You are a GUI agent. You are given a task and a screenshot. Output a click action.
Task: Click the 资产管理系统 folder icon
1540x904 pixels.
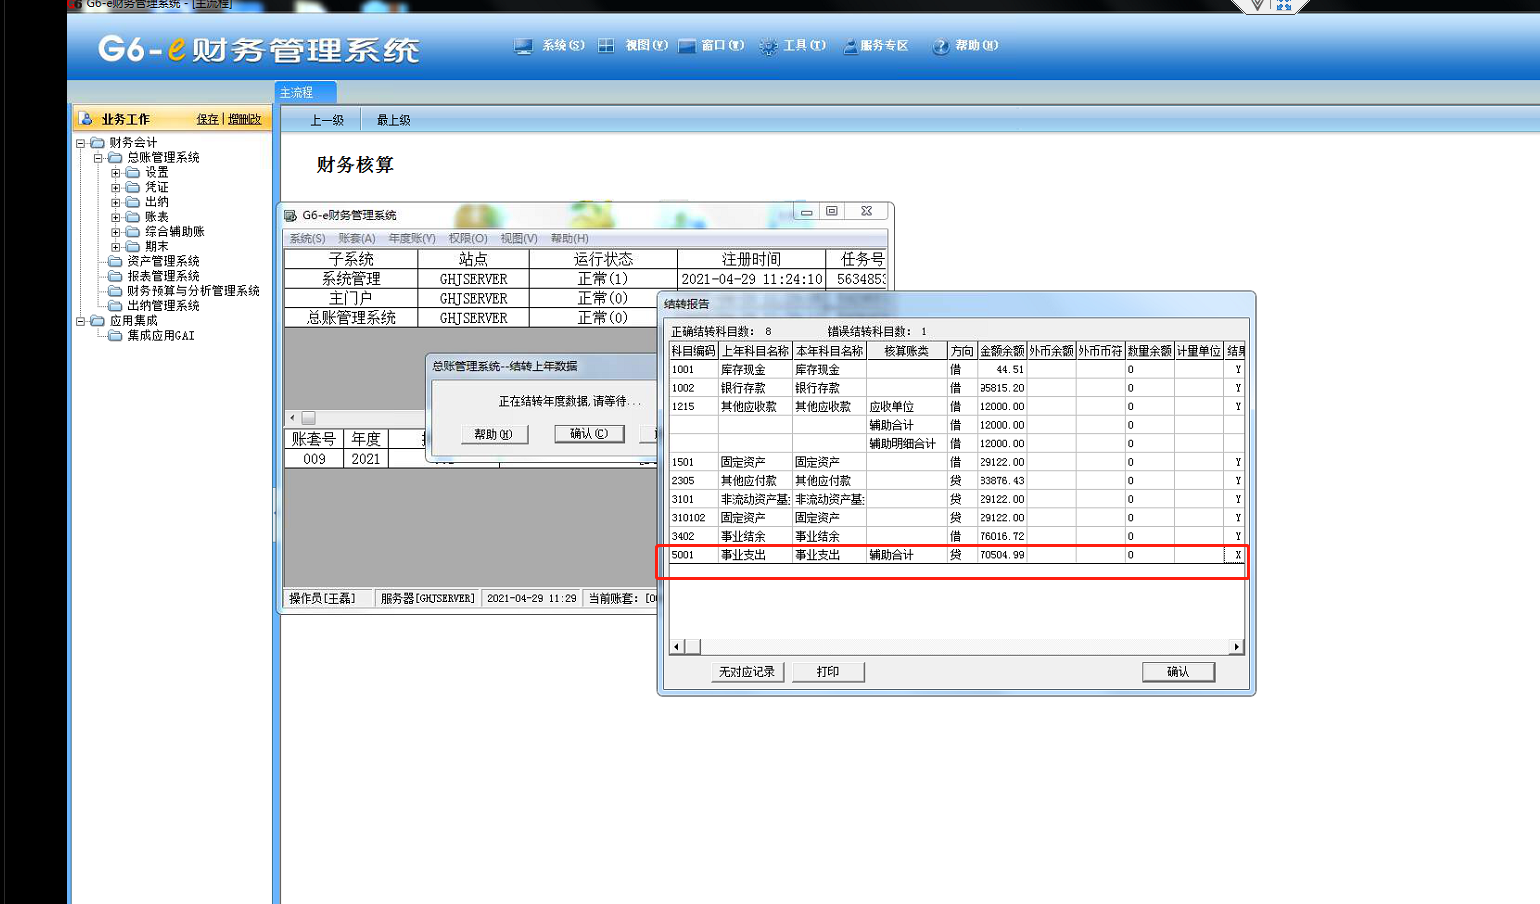coord(116,261)
